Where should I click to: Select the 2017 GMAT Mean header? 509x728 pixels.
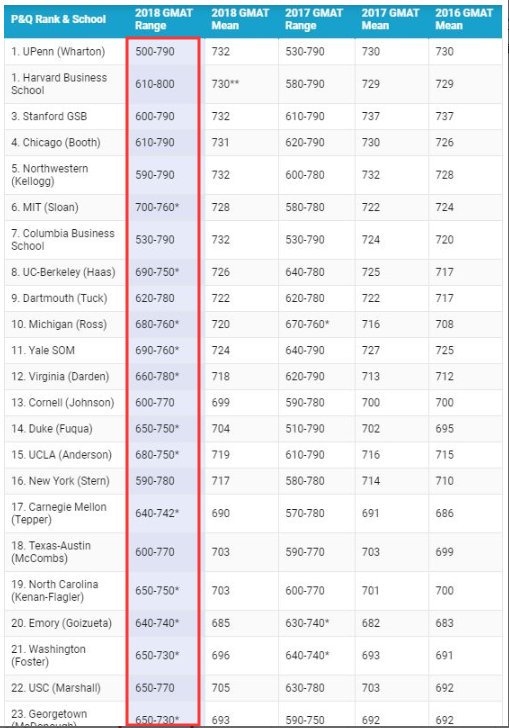pyautogui.click(x=391, y=20)
